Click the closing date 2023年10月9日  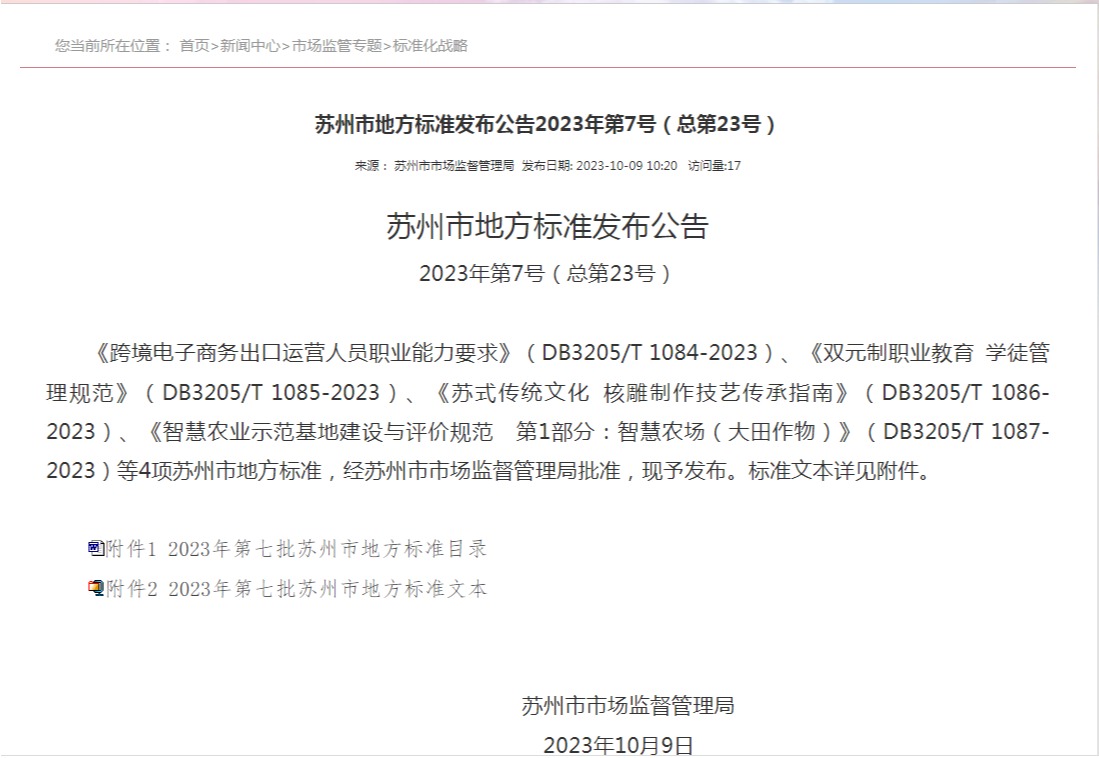click(x=617, y=745)
